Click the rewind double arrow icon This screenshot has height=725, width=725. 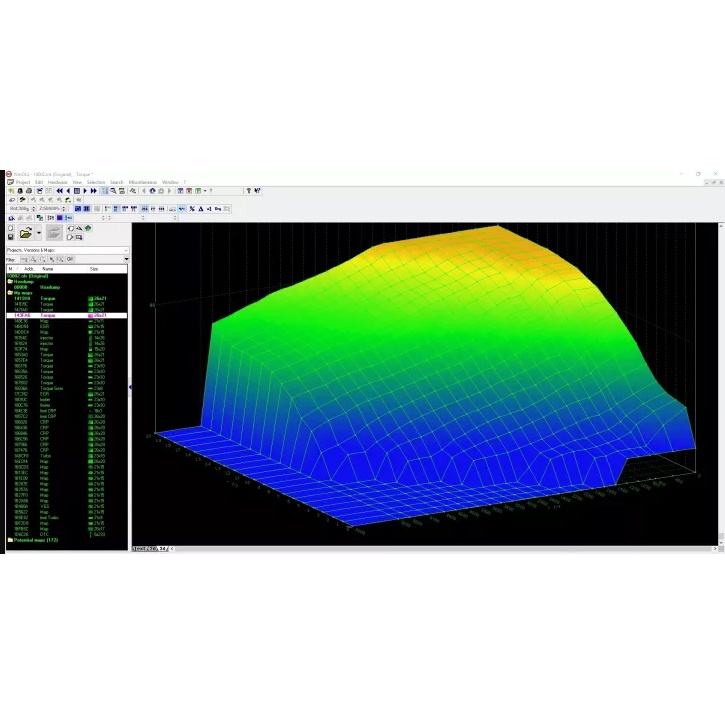point(60,191)
